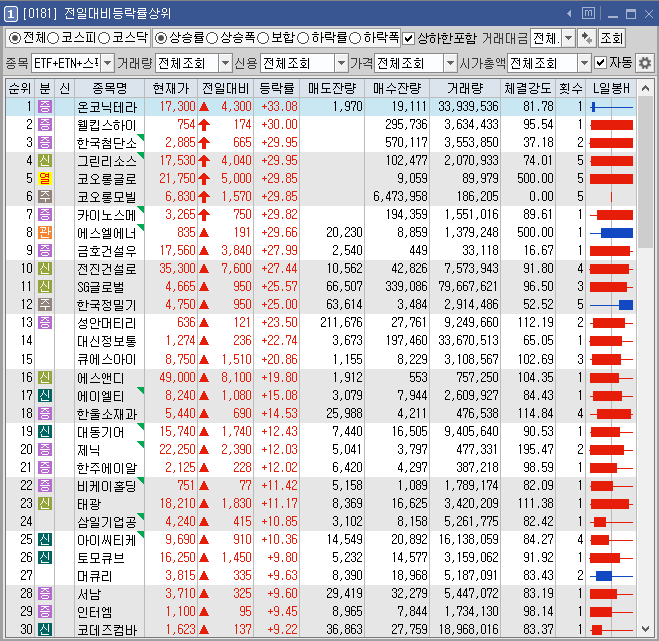Click the orange 관 badge for 에스엘에너
Screen dimensions: 659x641
coord(45,232)
